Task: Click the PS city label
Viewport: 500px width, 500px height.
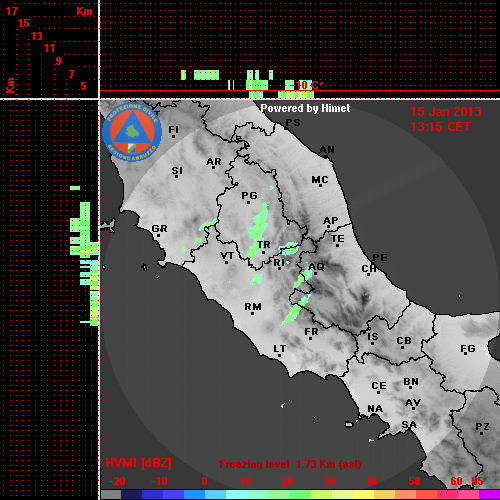Action: (293, 123)
